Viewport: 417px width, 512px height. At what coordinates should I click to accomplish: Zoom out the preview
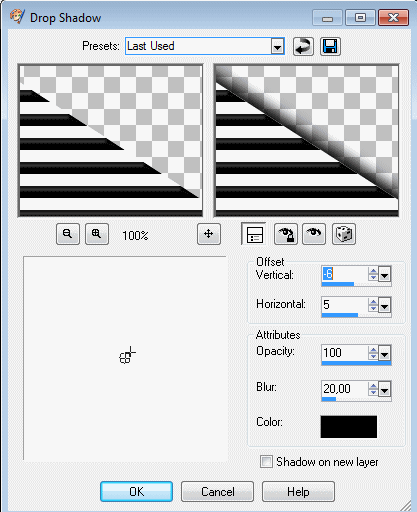click(68, 234)
